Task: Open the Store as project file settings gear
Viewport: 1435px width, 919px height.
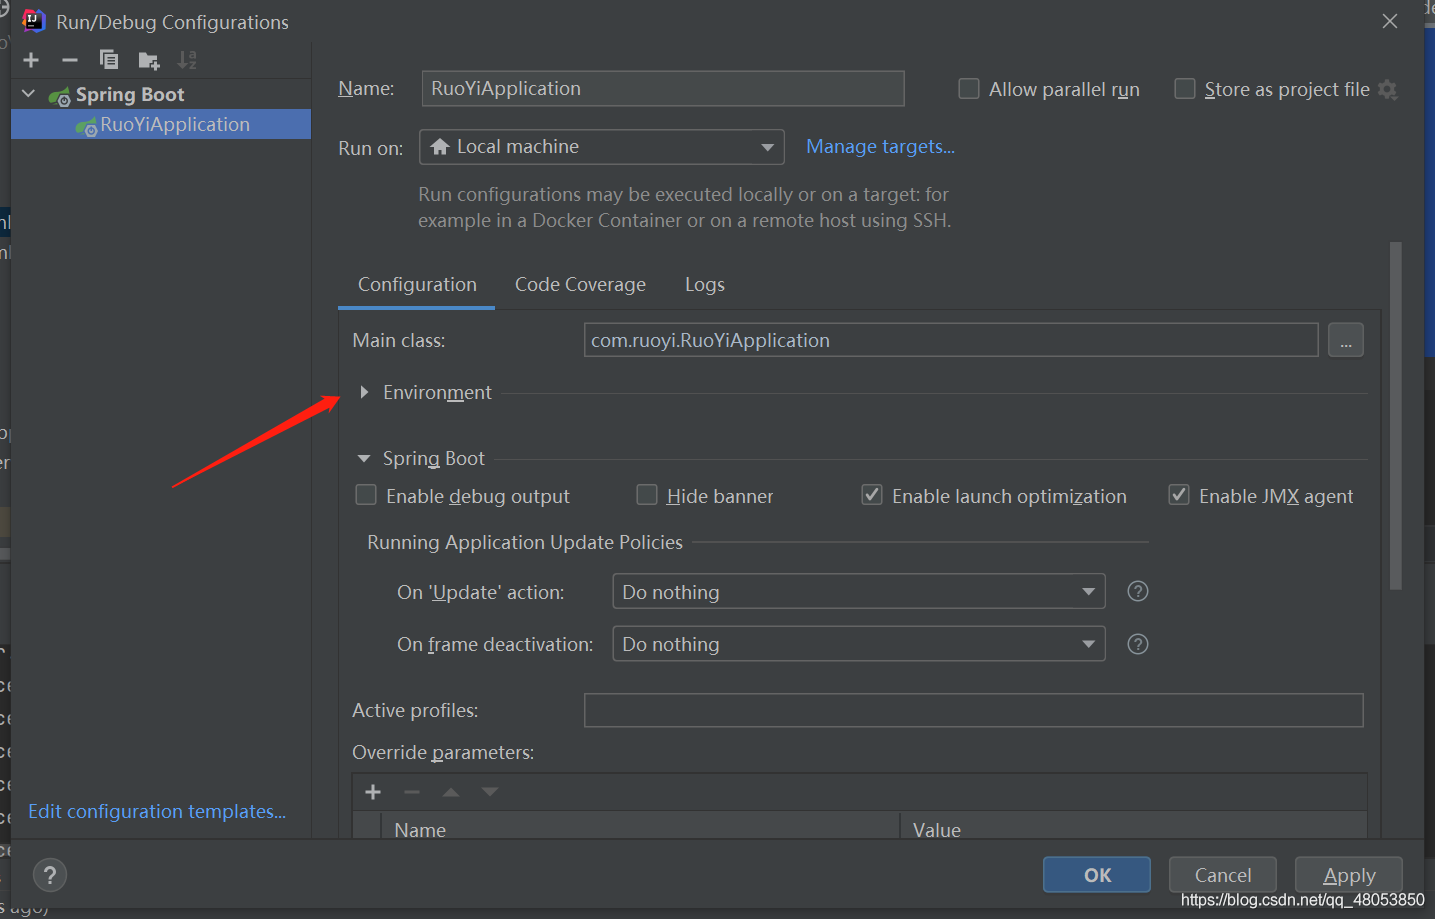Action: (x=1388, y=89)
